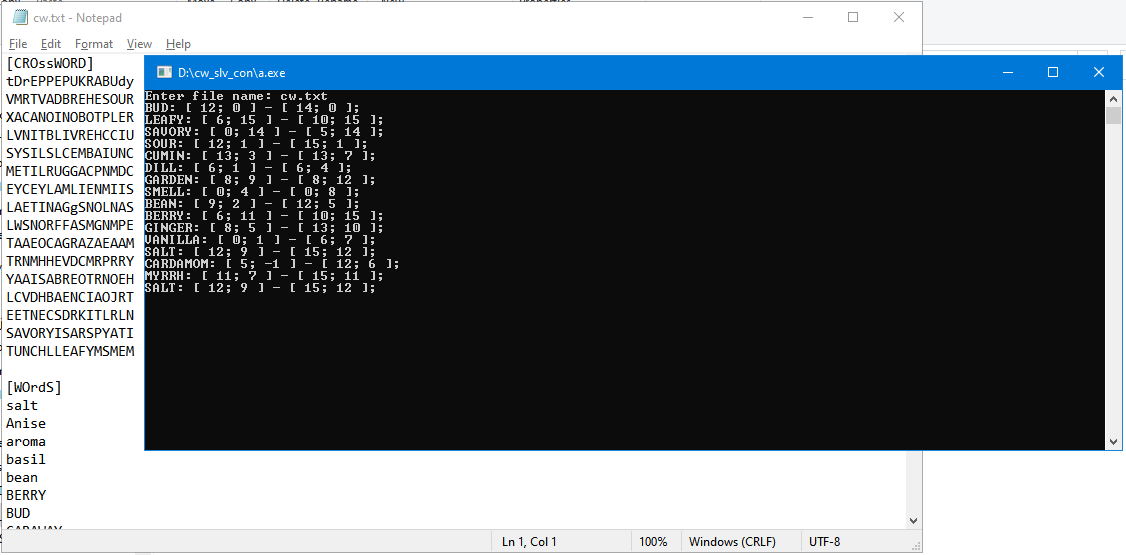Minimize the a.exe console window
Image resolution: width=1126 pixels, height=555 pixels.
tap(1008, 72)
